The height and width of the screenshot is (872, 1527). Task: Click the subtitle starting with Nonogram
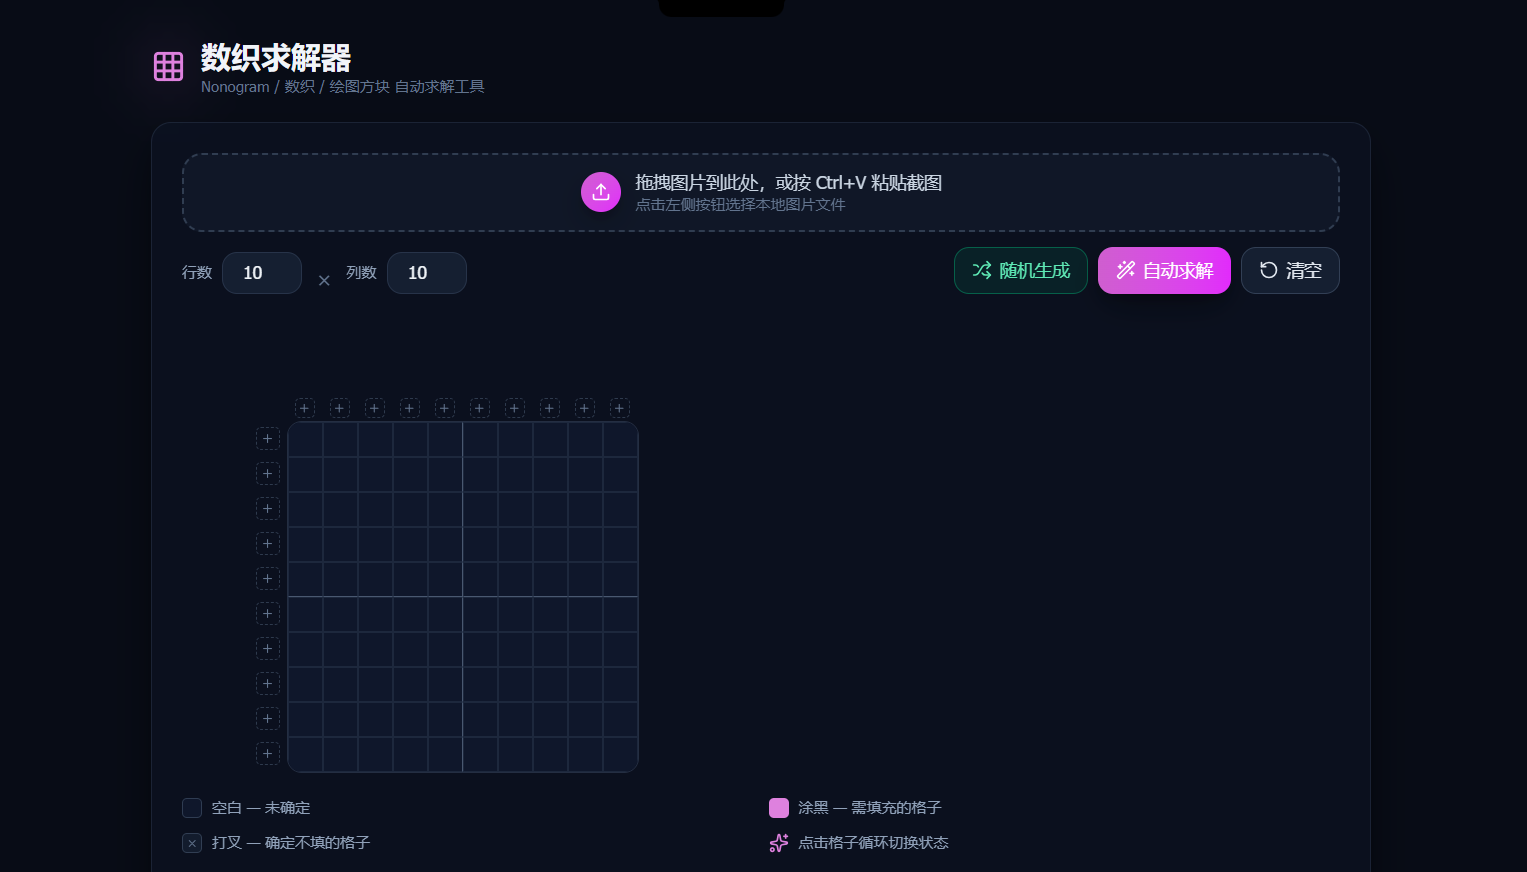tap(343, 87)
